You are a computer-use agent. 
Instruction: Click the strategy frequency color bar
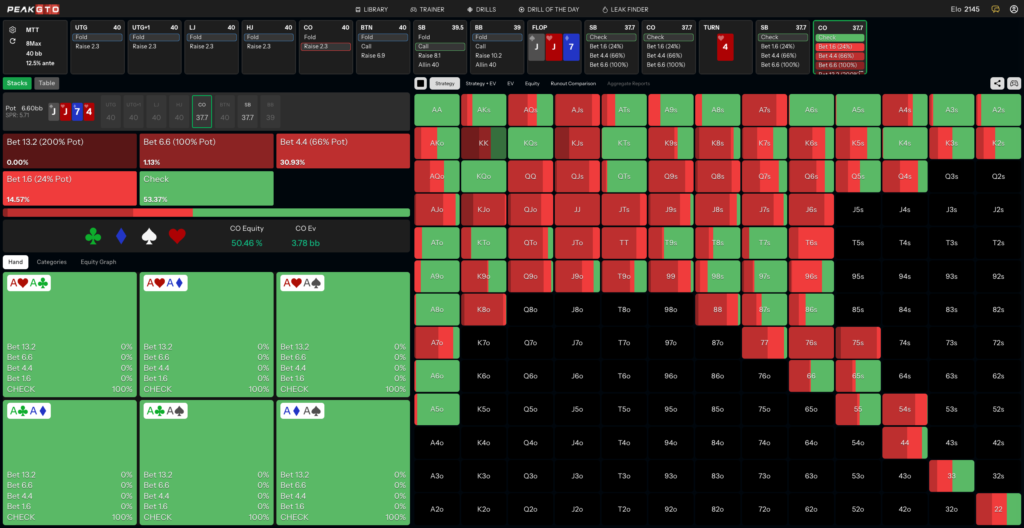pyautogui.click(x=206, y=212)
